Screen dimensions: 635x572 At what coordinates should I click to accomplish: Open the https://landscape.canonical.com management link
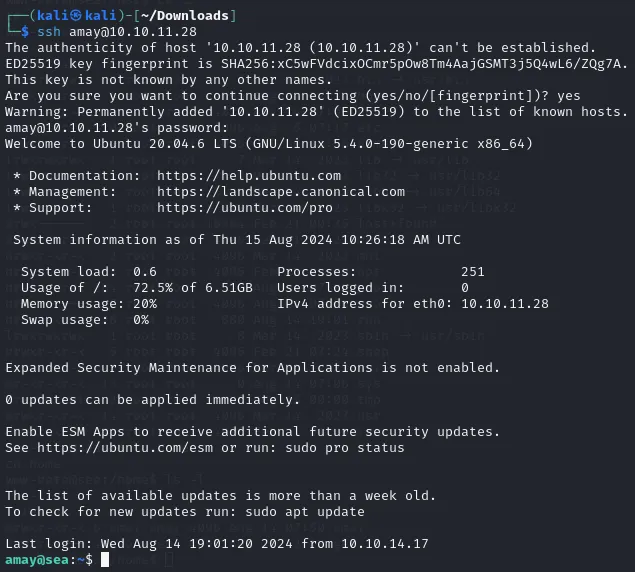[x=281, y=192]
